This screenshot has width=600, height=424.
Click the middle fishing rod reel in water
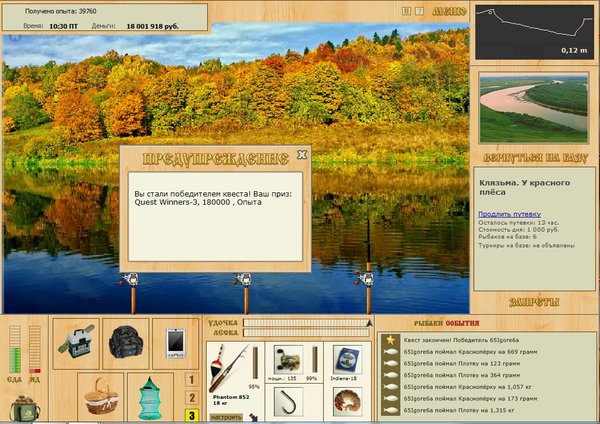243,280
